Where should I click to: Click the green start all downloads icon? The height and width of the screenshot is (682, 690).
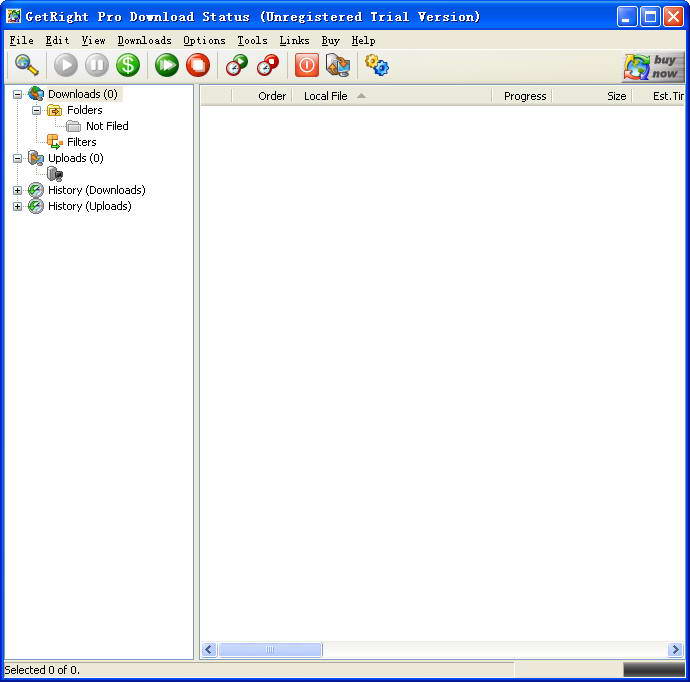167,66
